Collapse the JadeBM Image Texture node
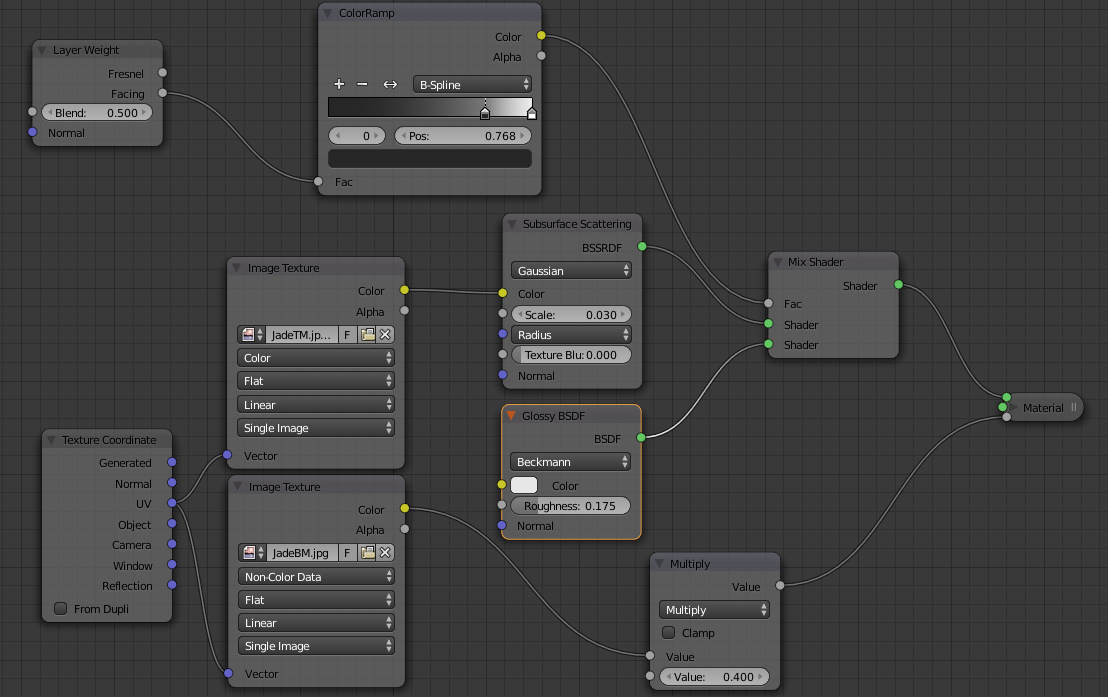The height and width of the screenshot is (697, 1108). [x=237, y=486]
